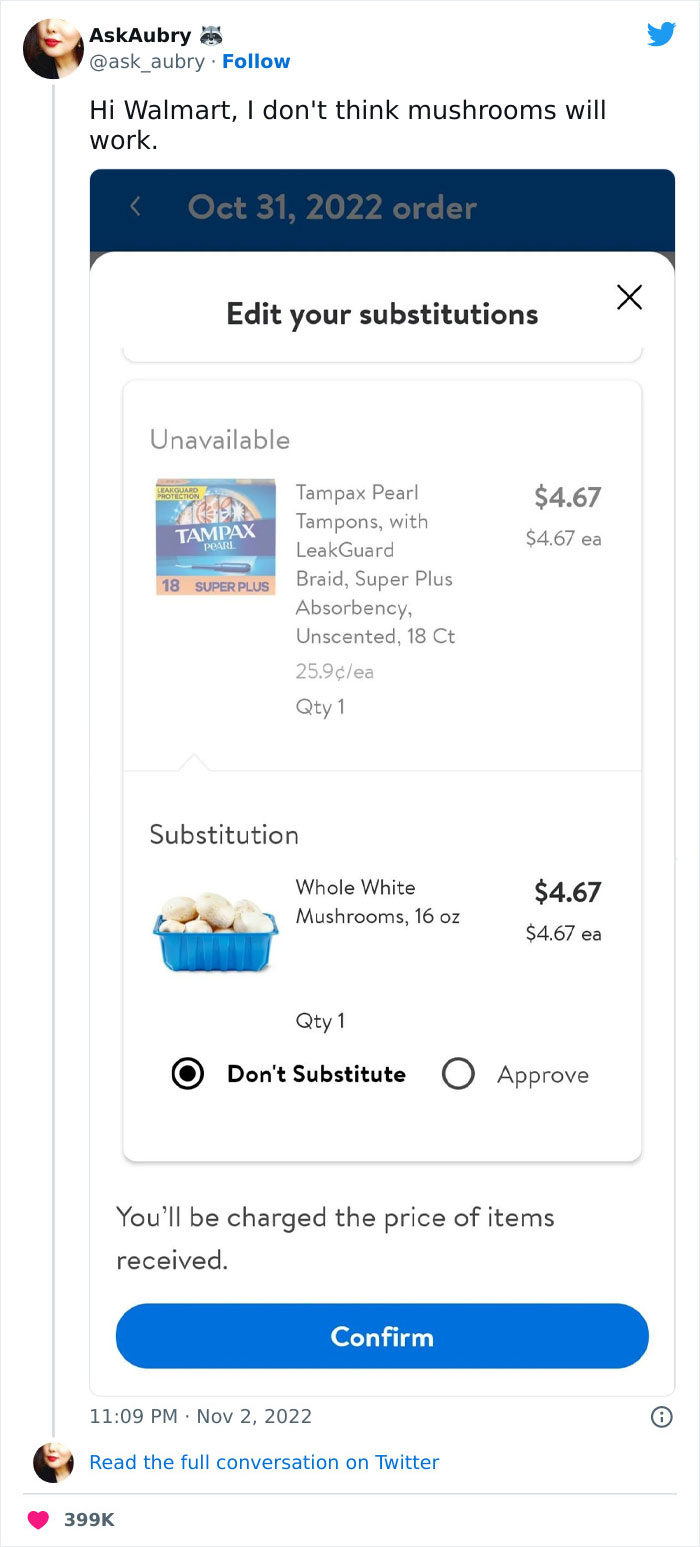
Task: Click the AskAubry profile avatar
Action: [52, 48]
